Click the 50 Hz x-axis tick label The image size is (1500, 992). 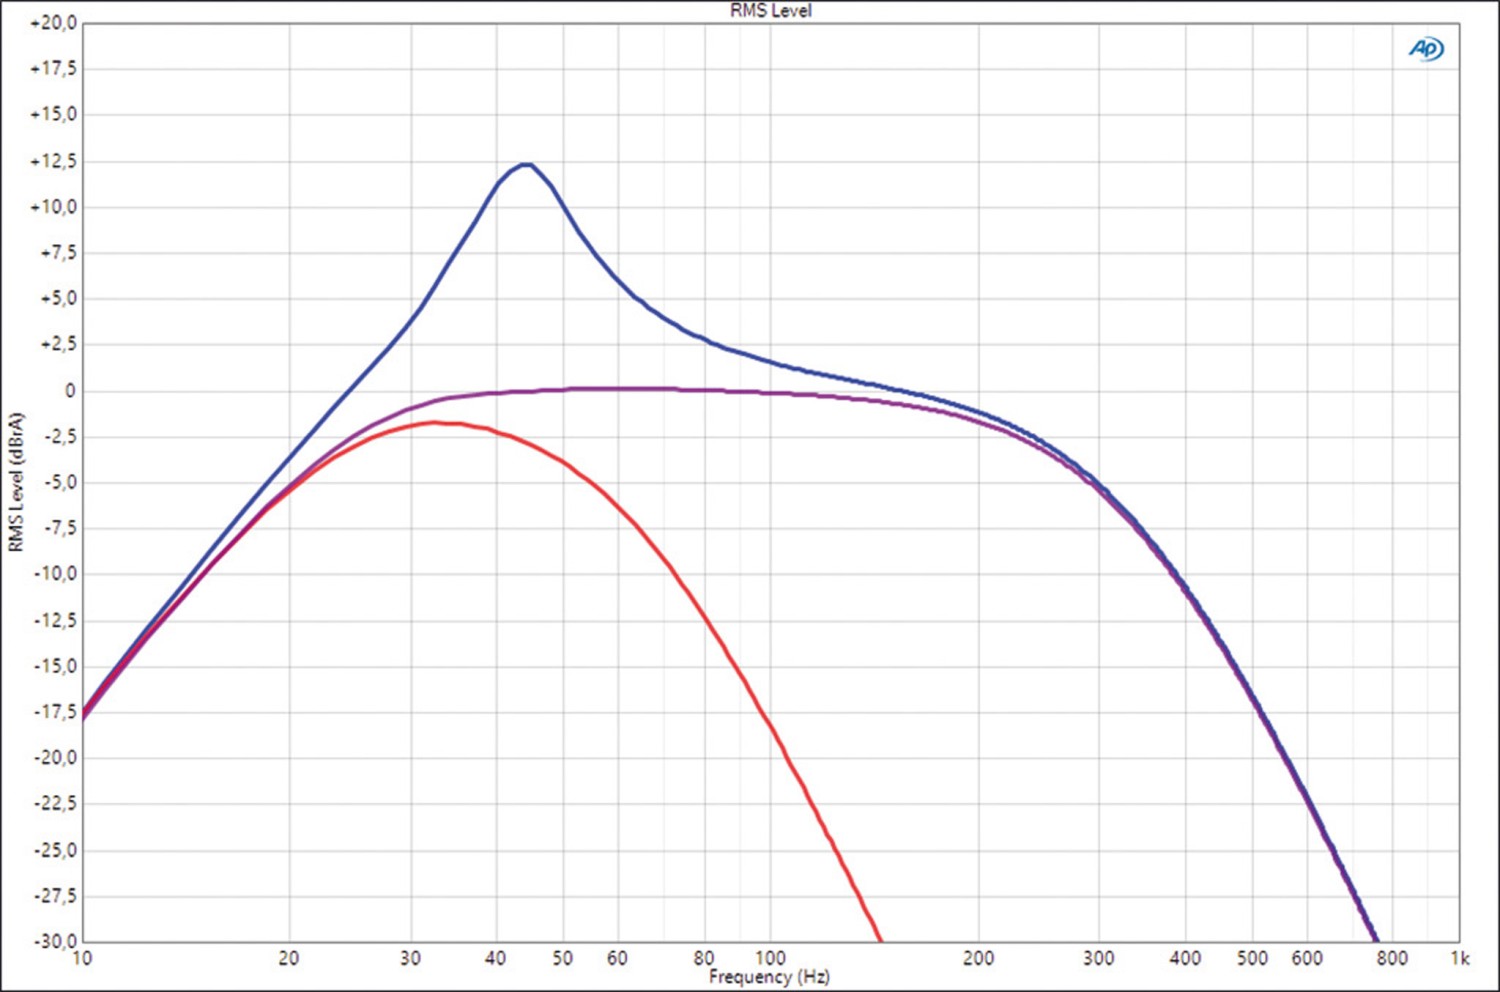pos(563,958)
